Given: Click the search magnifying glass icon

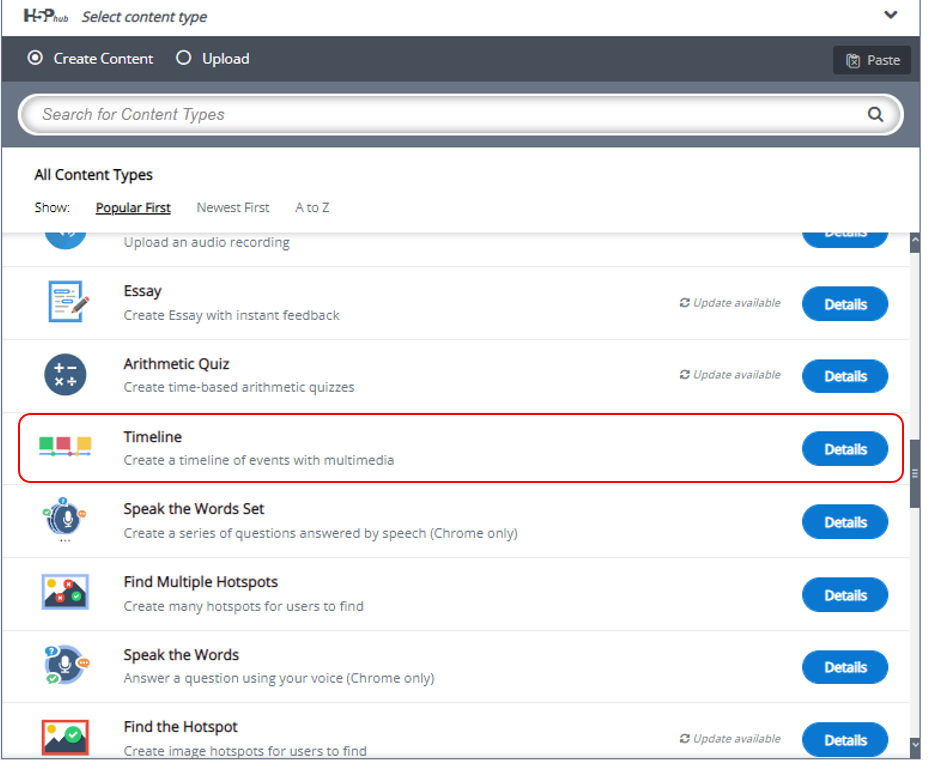Looking at the screenshot, I should point(875,115).
